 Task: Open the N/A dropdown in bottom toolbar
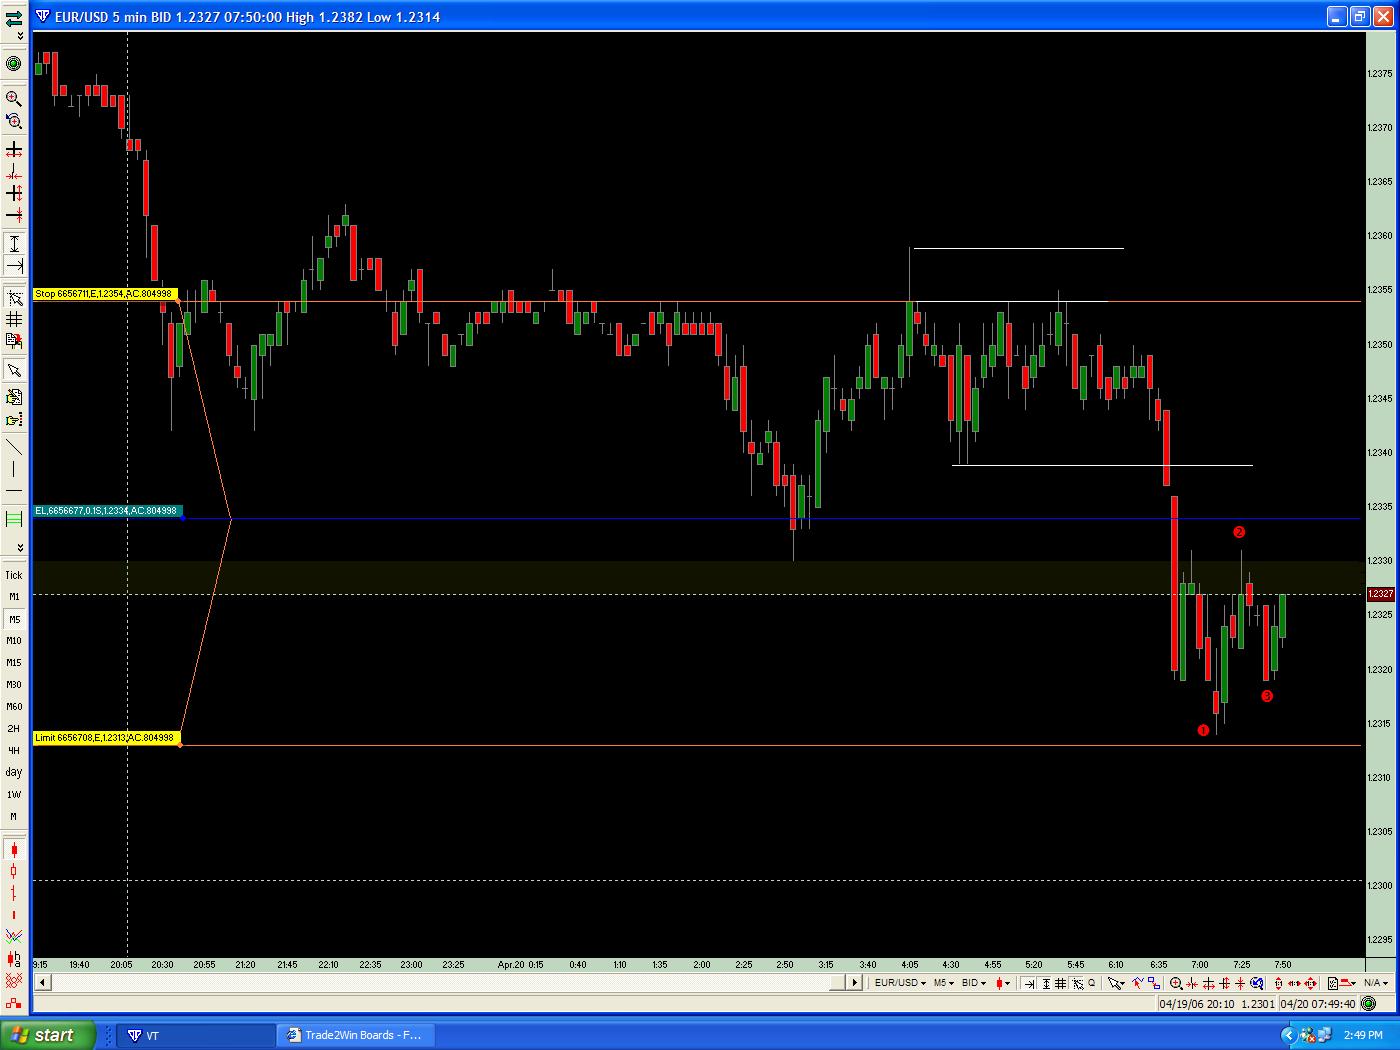(1376, 983)
